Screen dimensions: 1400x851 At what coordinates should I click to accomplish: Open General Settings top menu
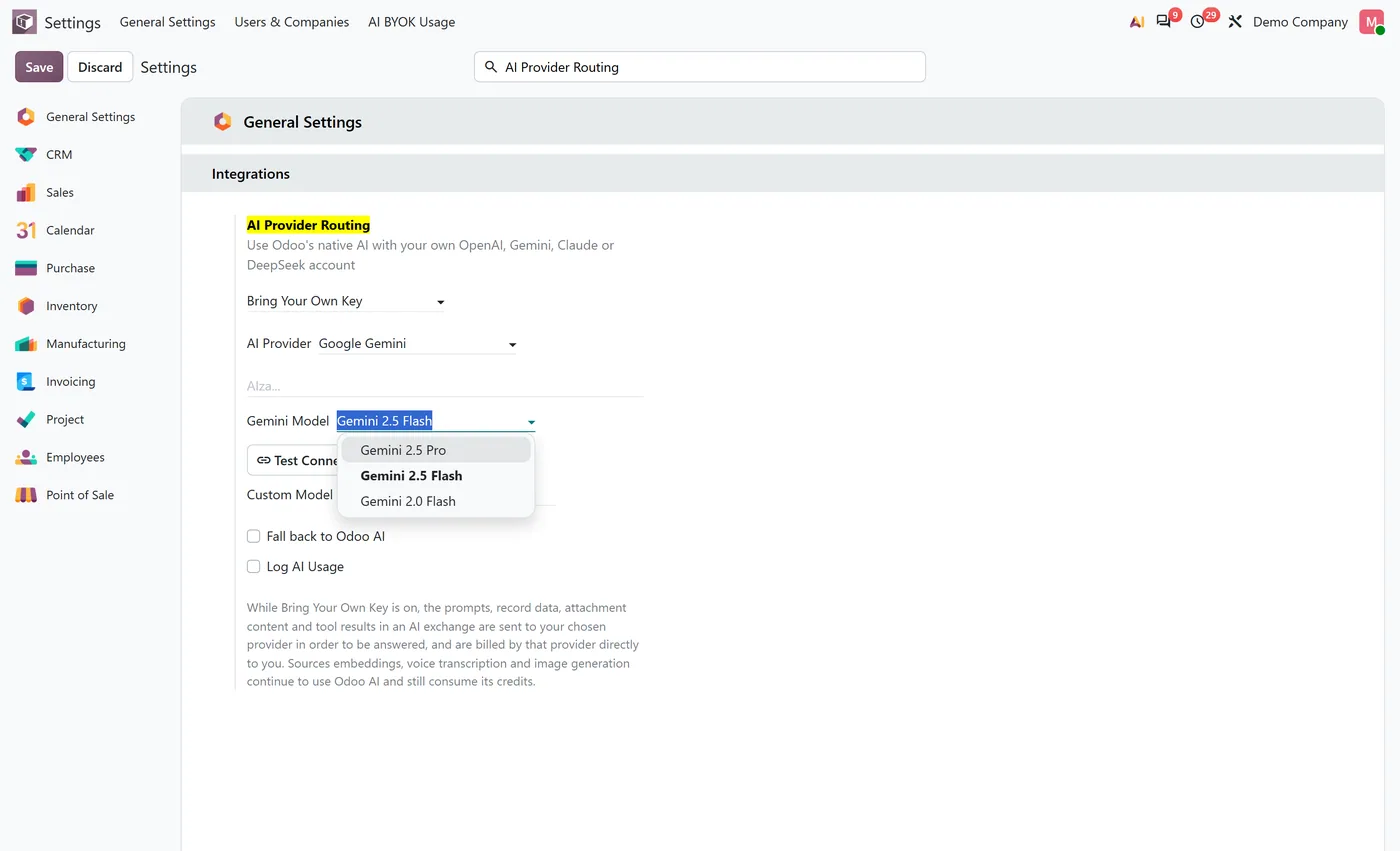[x=167, y=22]
